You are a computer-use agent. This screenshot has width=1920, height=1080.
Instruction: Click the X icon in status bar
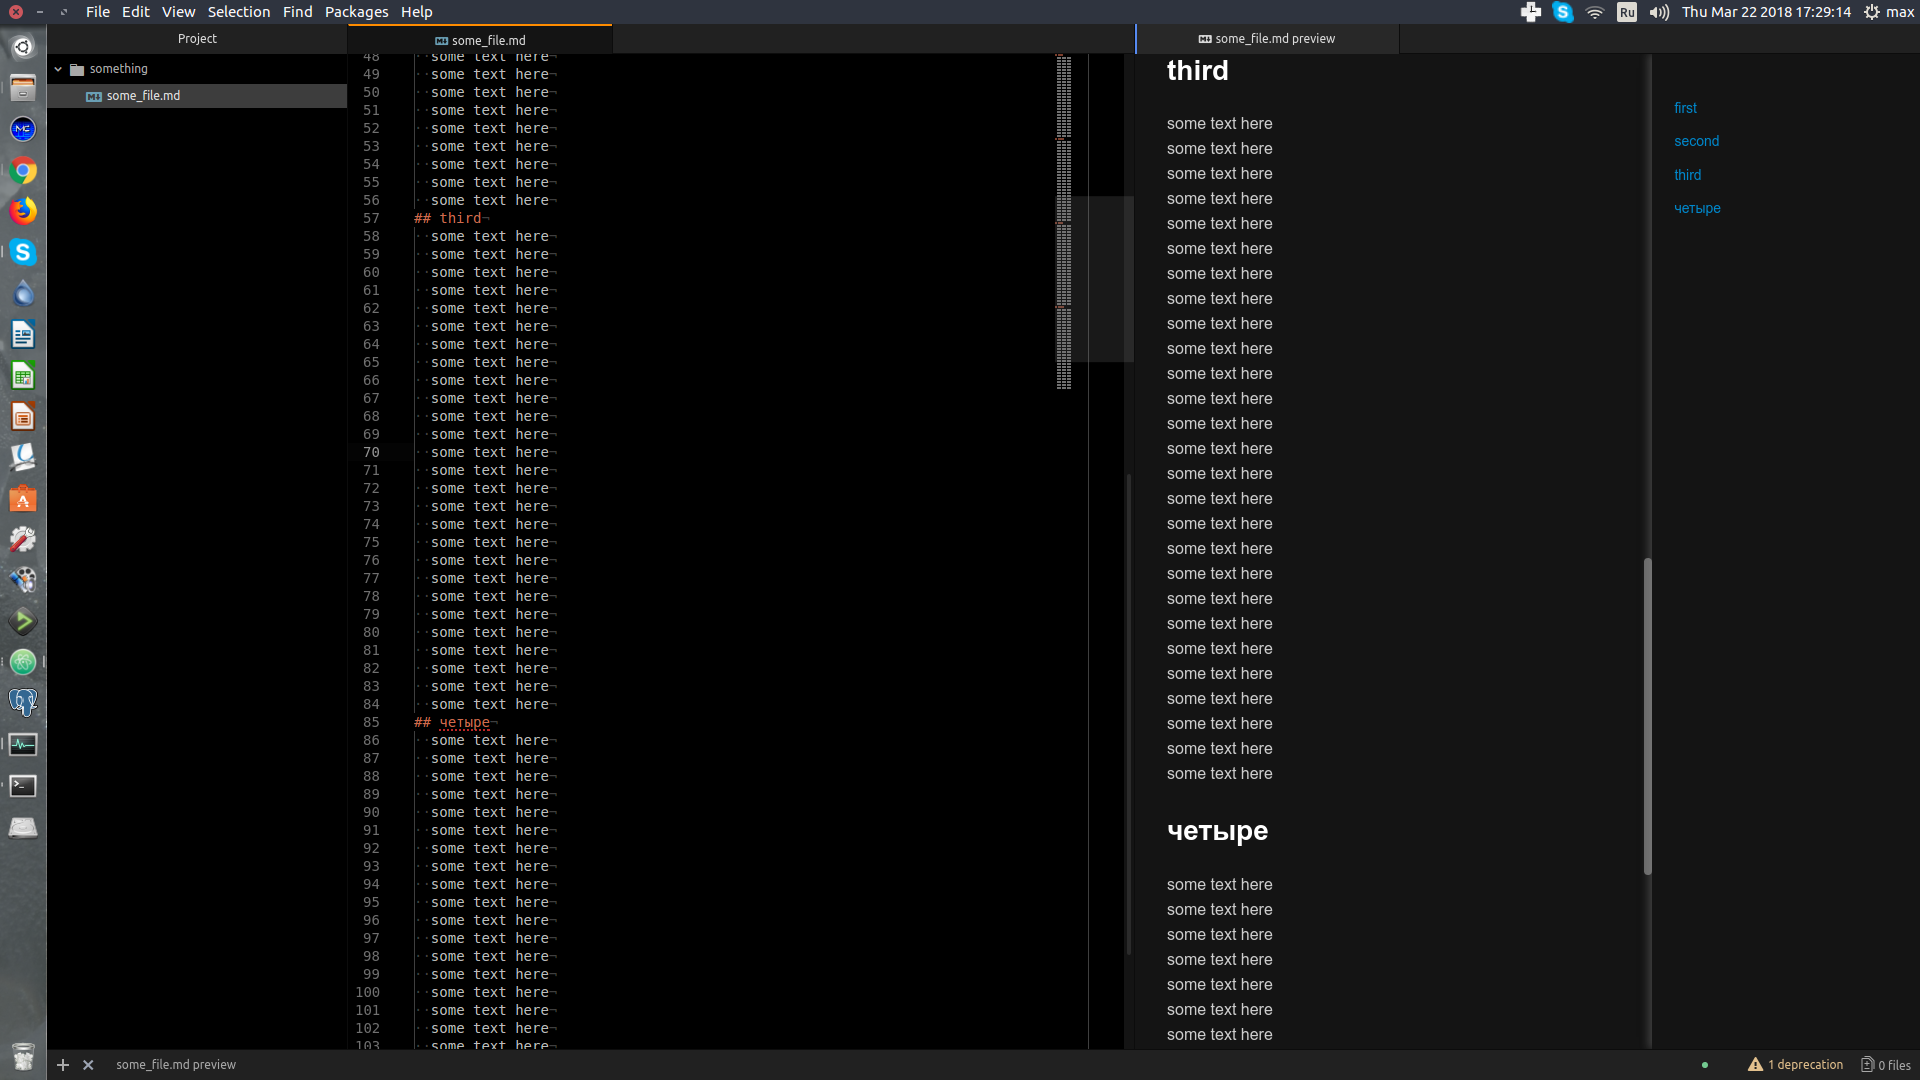click(x=88, y=1065)
